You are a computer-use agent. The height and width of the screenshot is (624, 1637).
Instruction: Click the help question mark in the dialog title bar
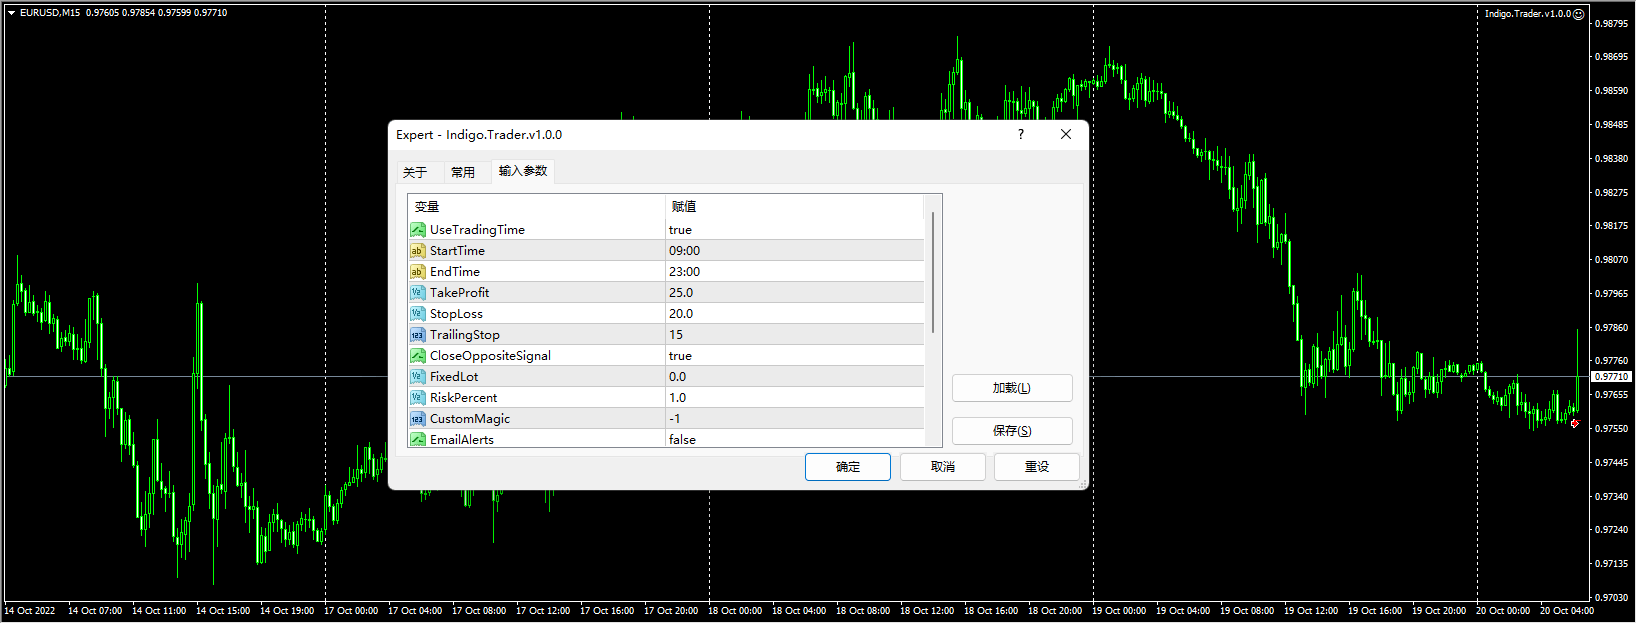click(x=1021, y=134)
